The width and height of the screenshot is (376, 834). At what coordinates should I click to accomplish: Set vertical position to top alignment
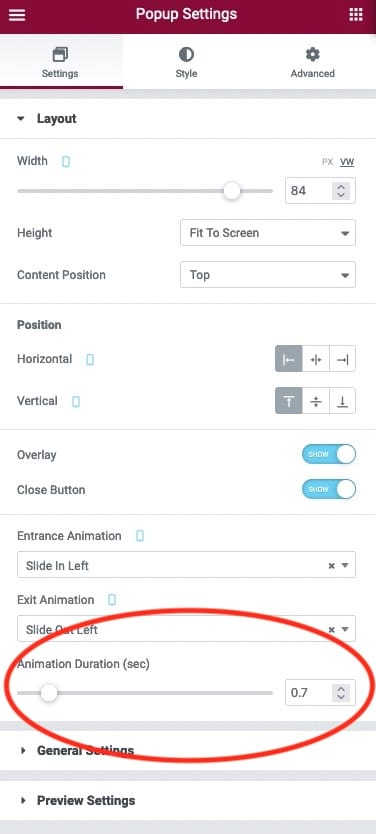click(x=289, y=402)
